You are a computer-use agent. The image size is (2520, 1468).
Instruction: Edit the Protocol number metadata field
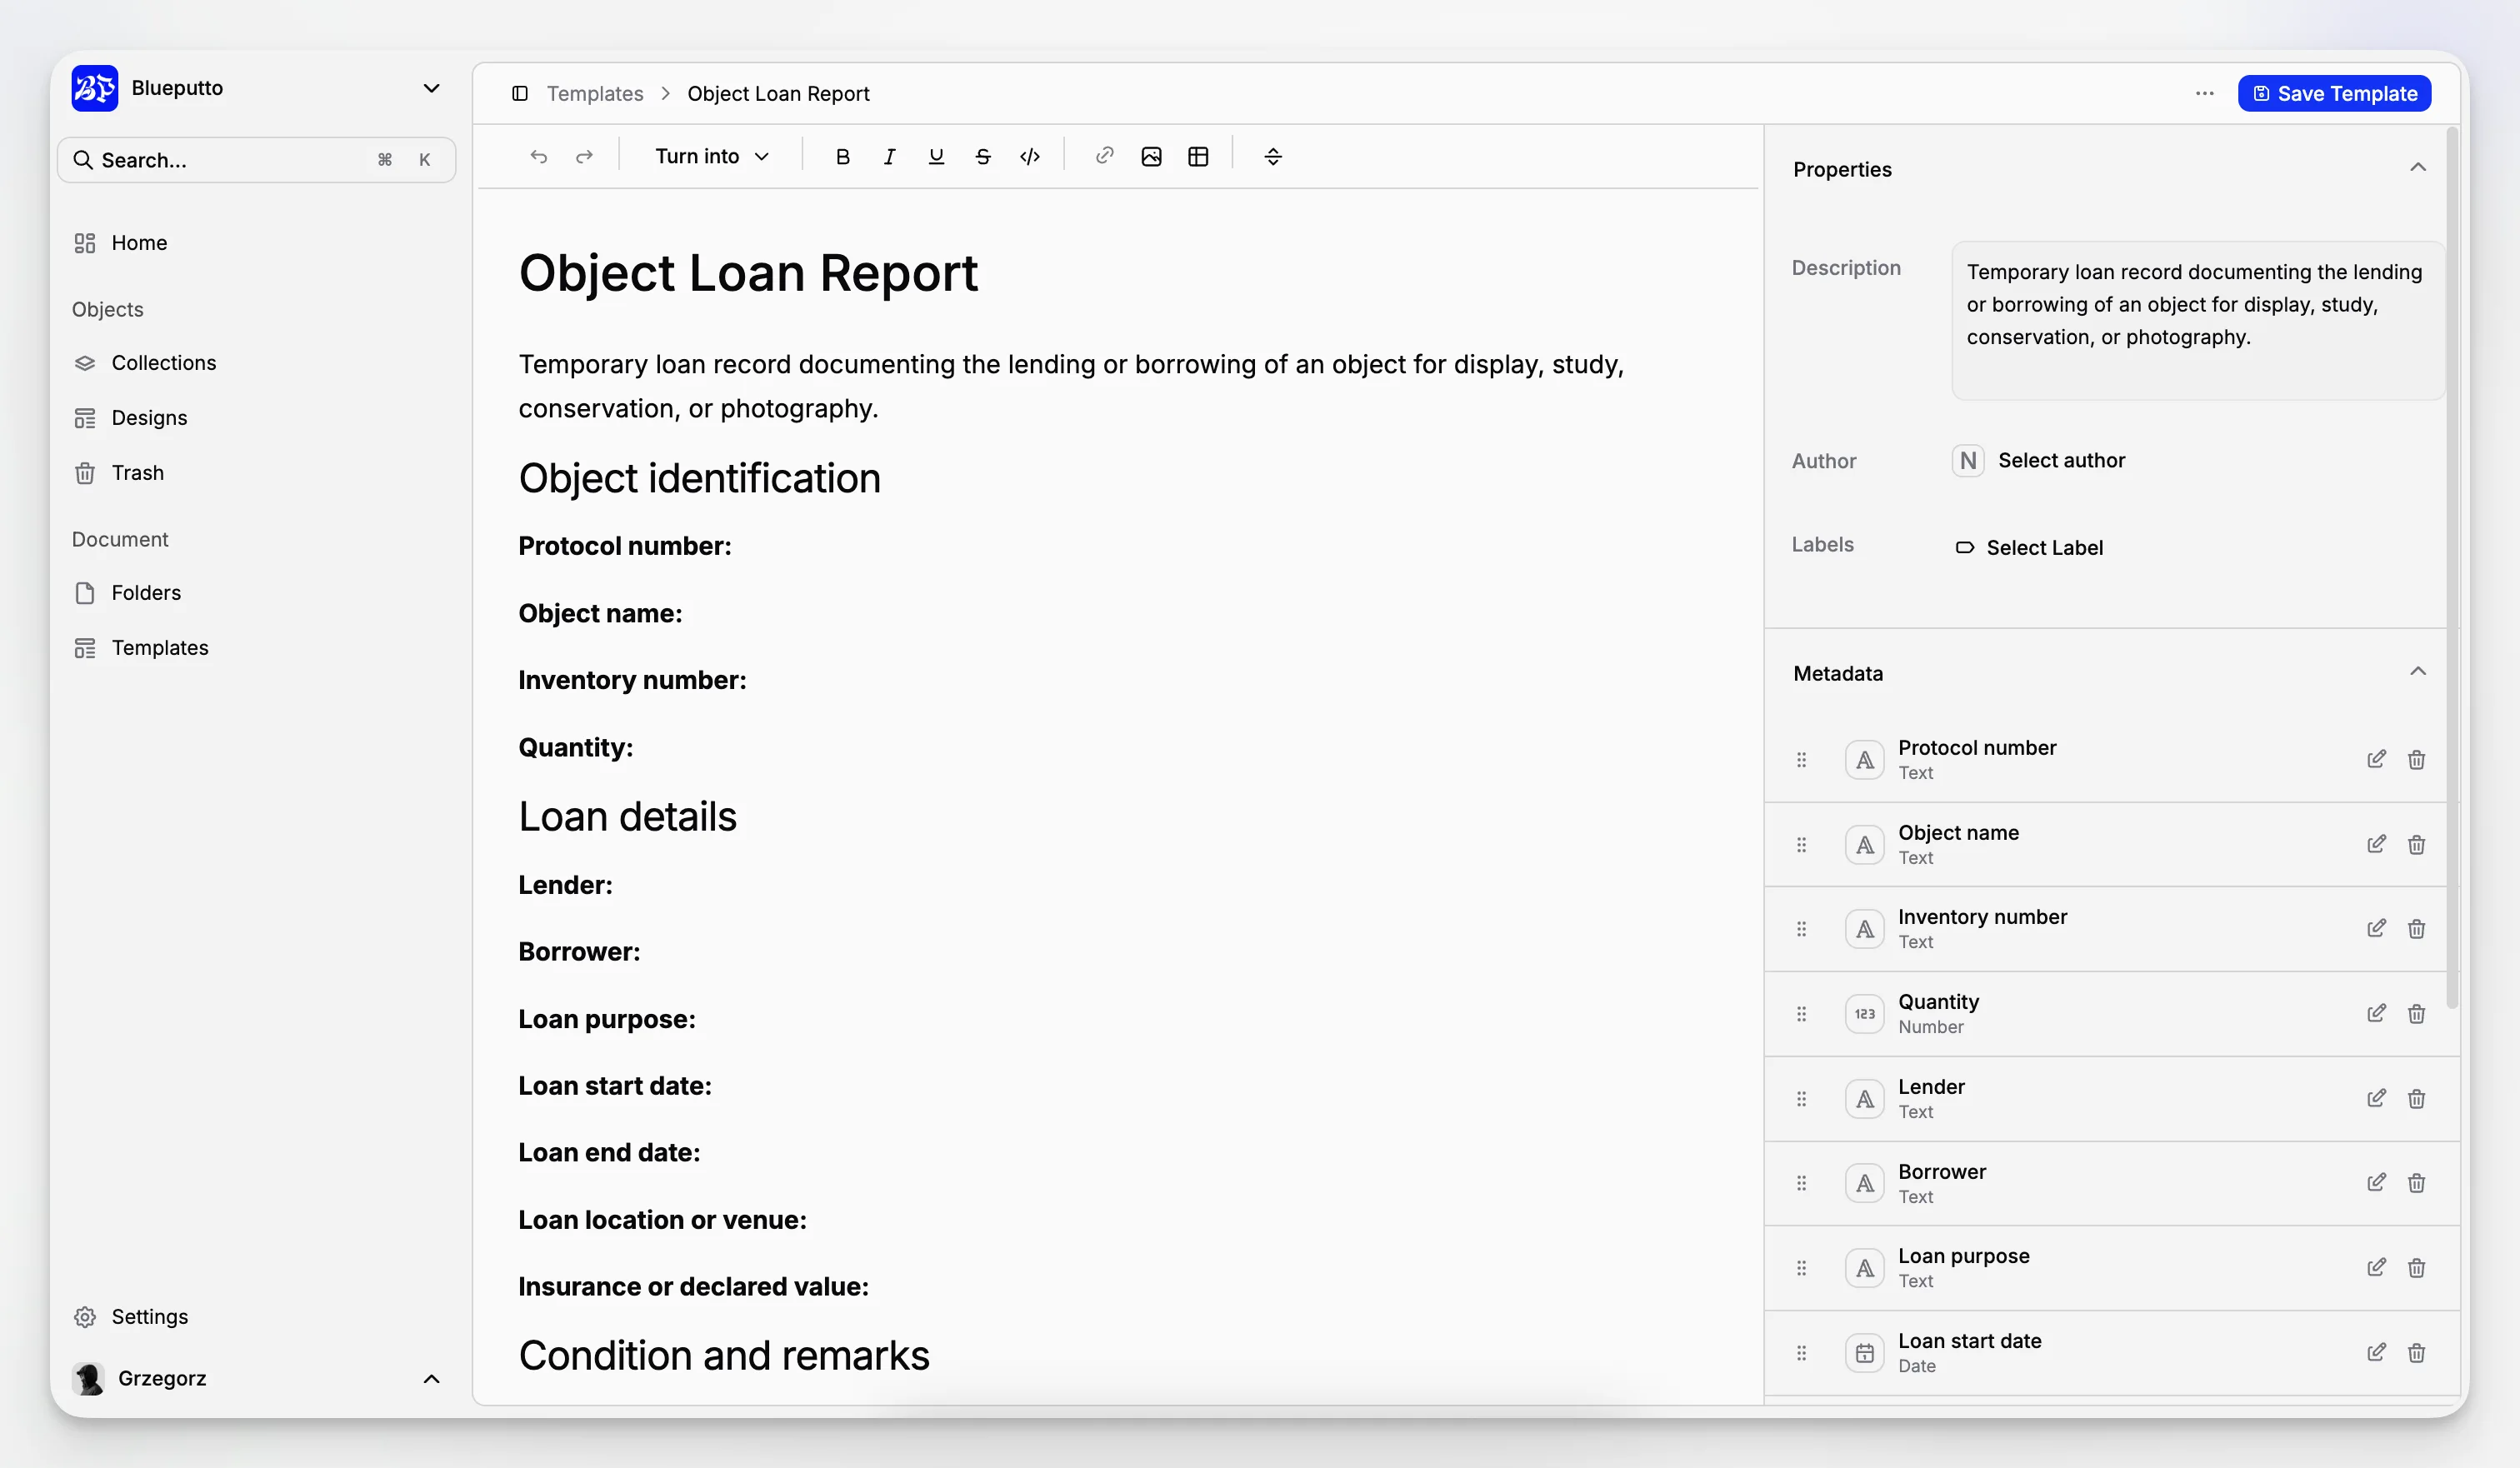tap(2377, 759)
